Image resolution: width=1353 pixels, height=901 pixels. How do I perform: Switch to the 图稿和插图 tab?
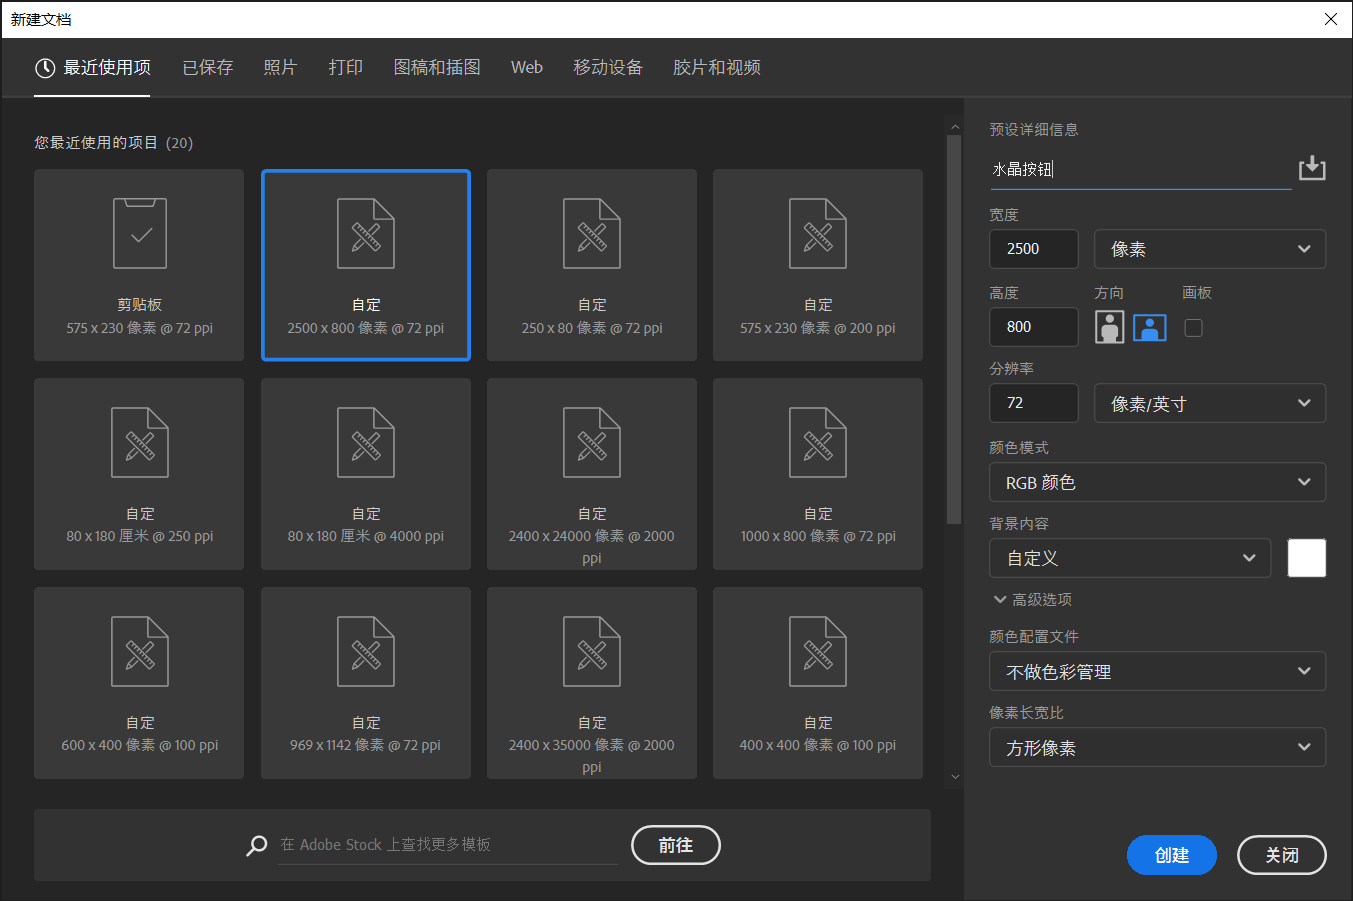[x=437, y=68]
